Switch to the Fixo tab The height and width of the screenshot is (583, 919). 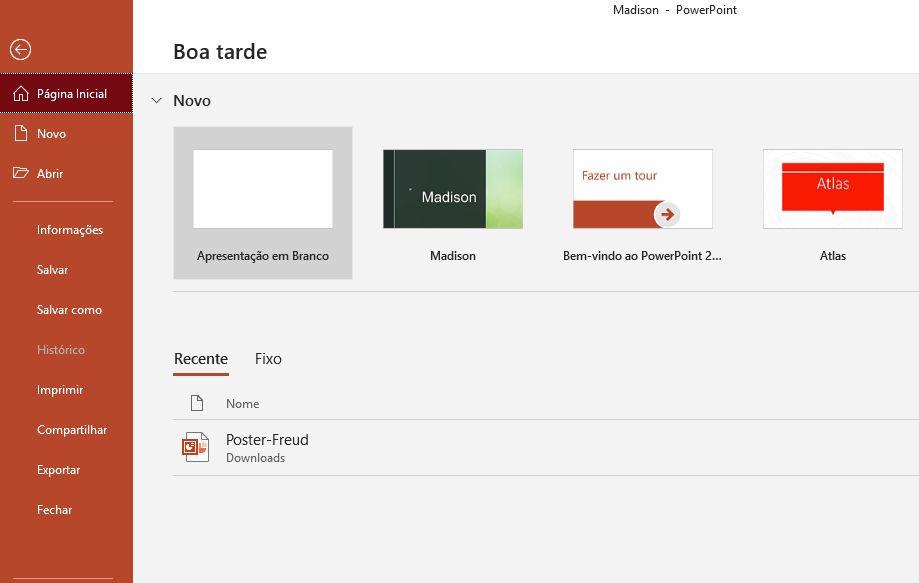coord(268,359)
